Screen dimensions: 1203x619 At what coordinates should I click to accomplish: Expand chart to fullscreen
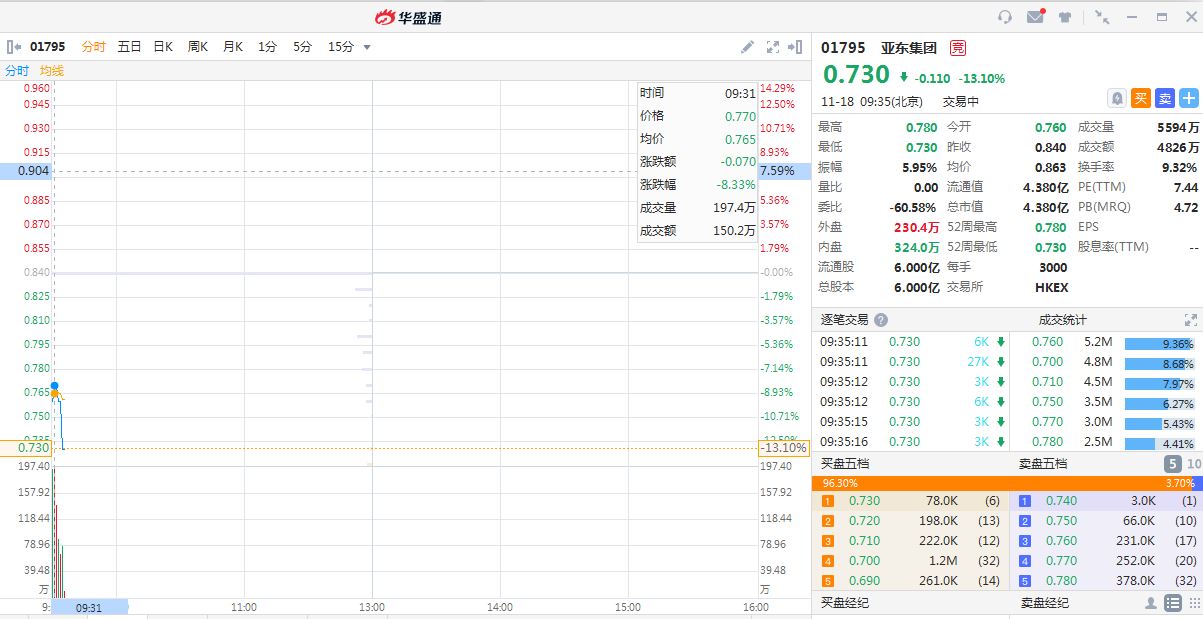(772, 47)
